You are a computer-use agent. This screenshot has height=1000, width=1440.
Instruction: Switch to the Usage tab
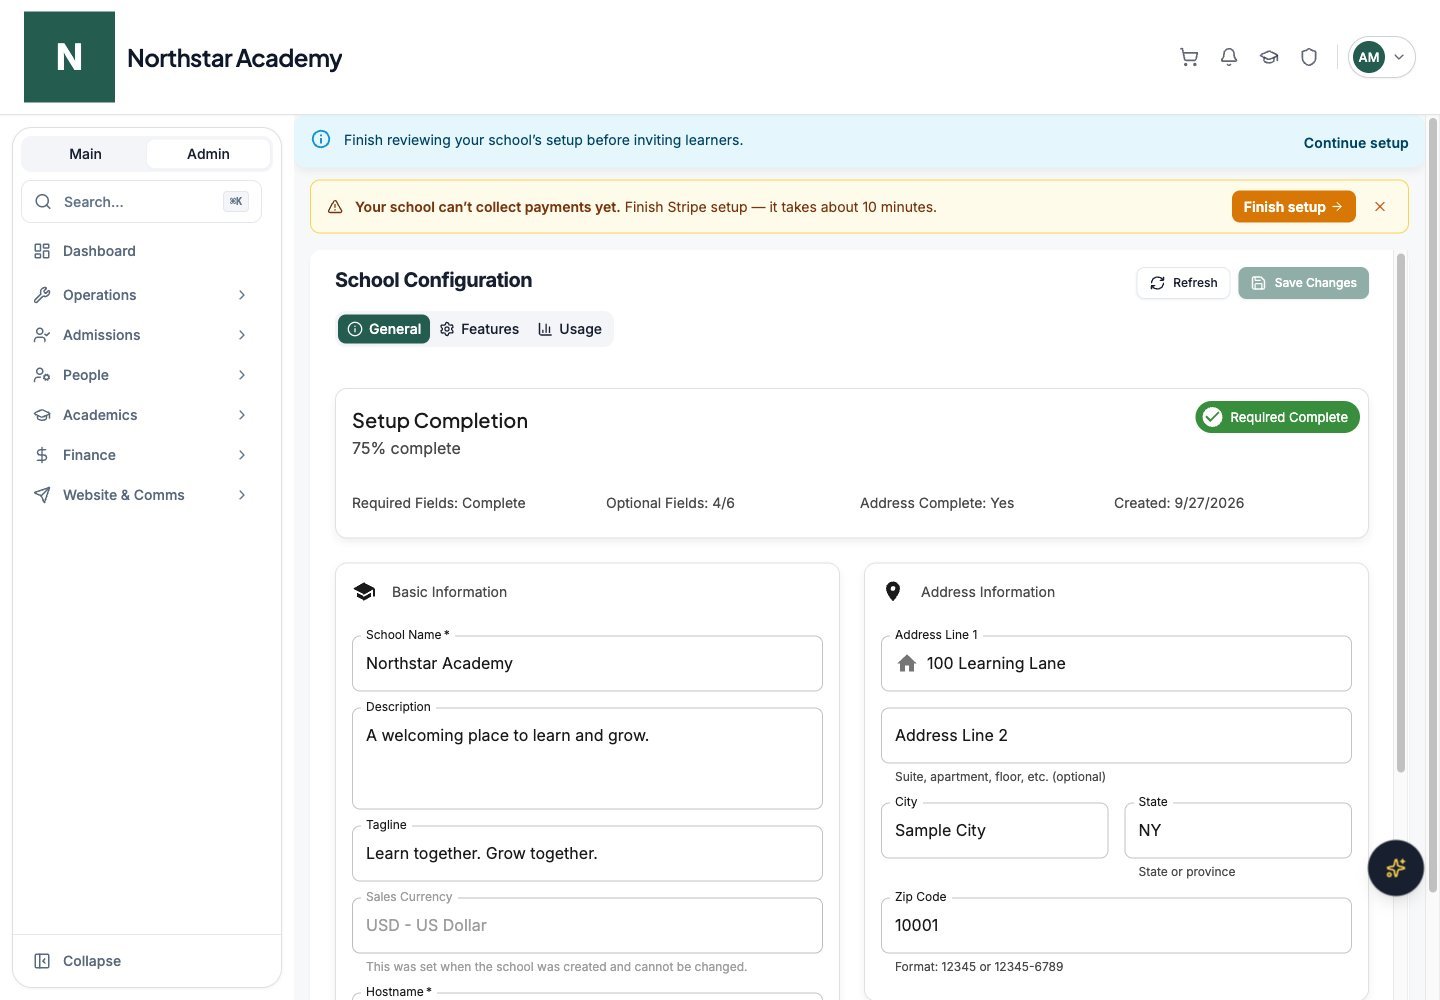coord(570,329)
